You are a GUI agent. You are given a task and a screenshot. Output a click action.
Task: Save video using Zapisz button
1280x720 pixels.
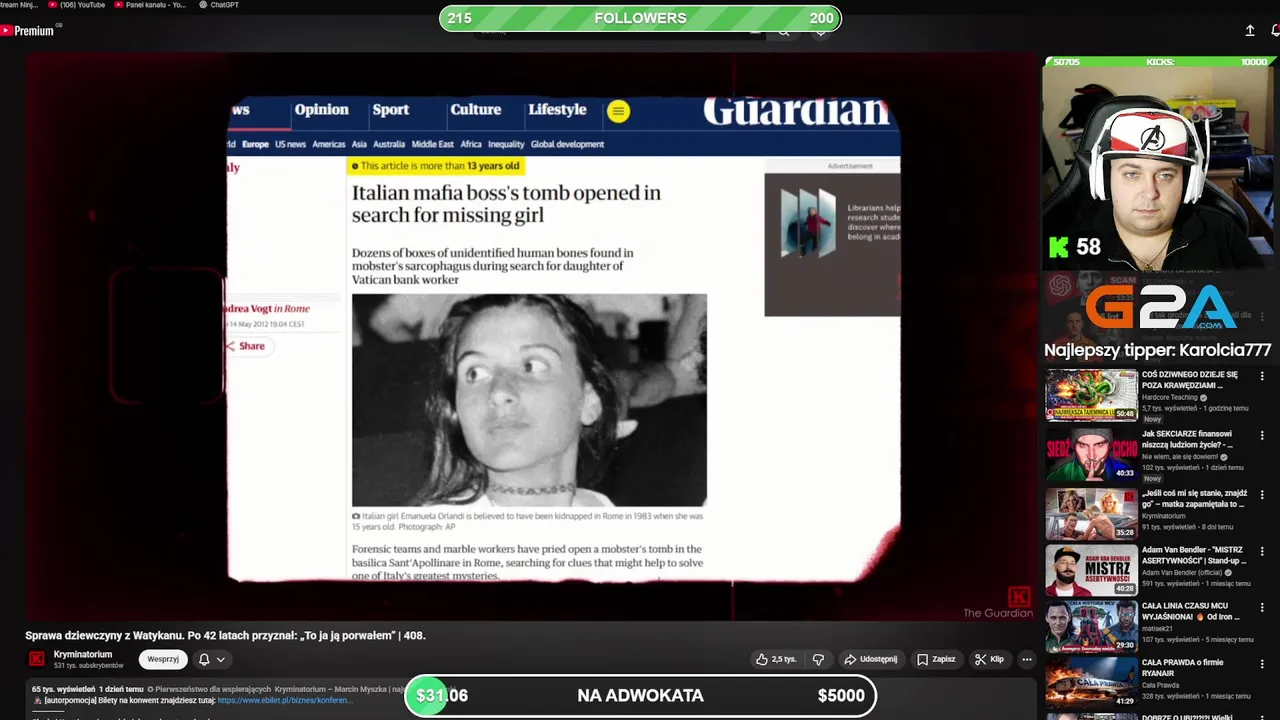[x=936, y=659]
